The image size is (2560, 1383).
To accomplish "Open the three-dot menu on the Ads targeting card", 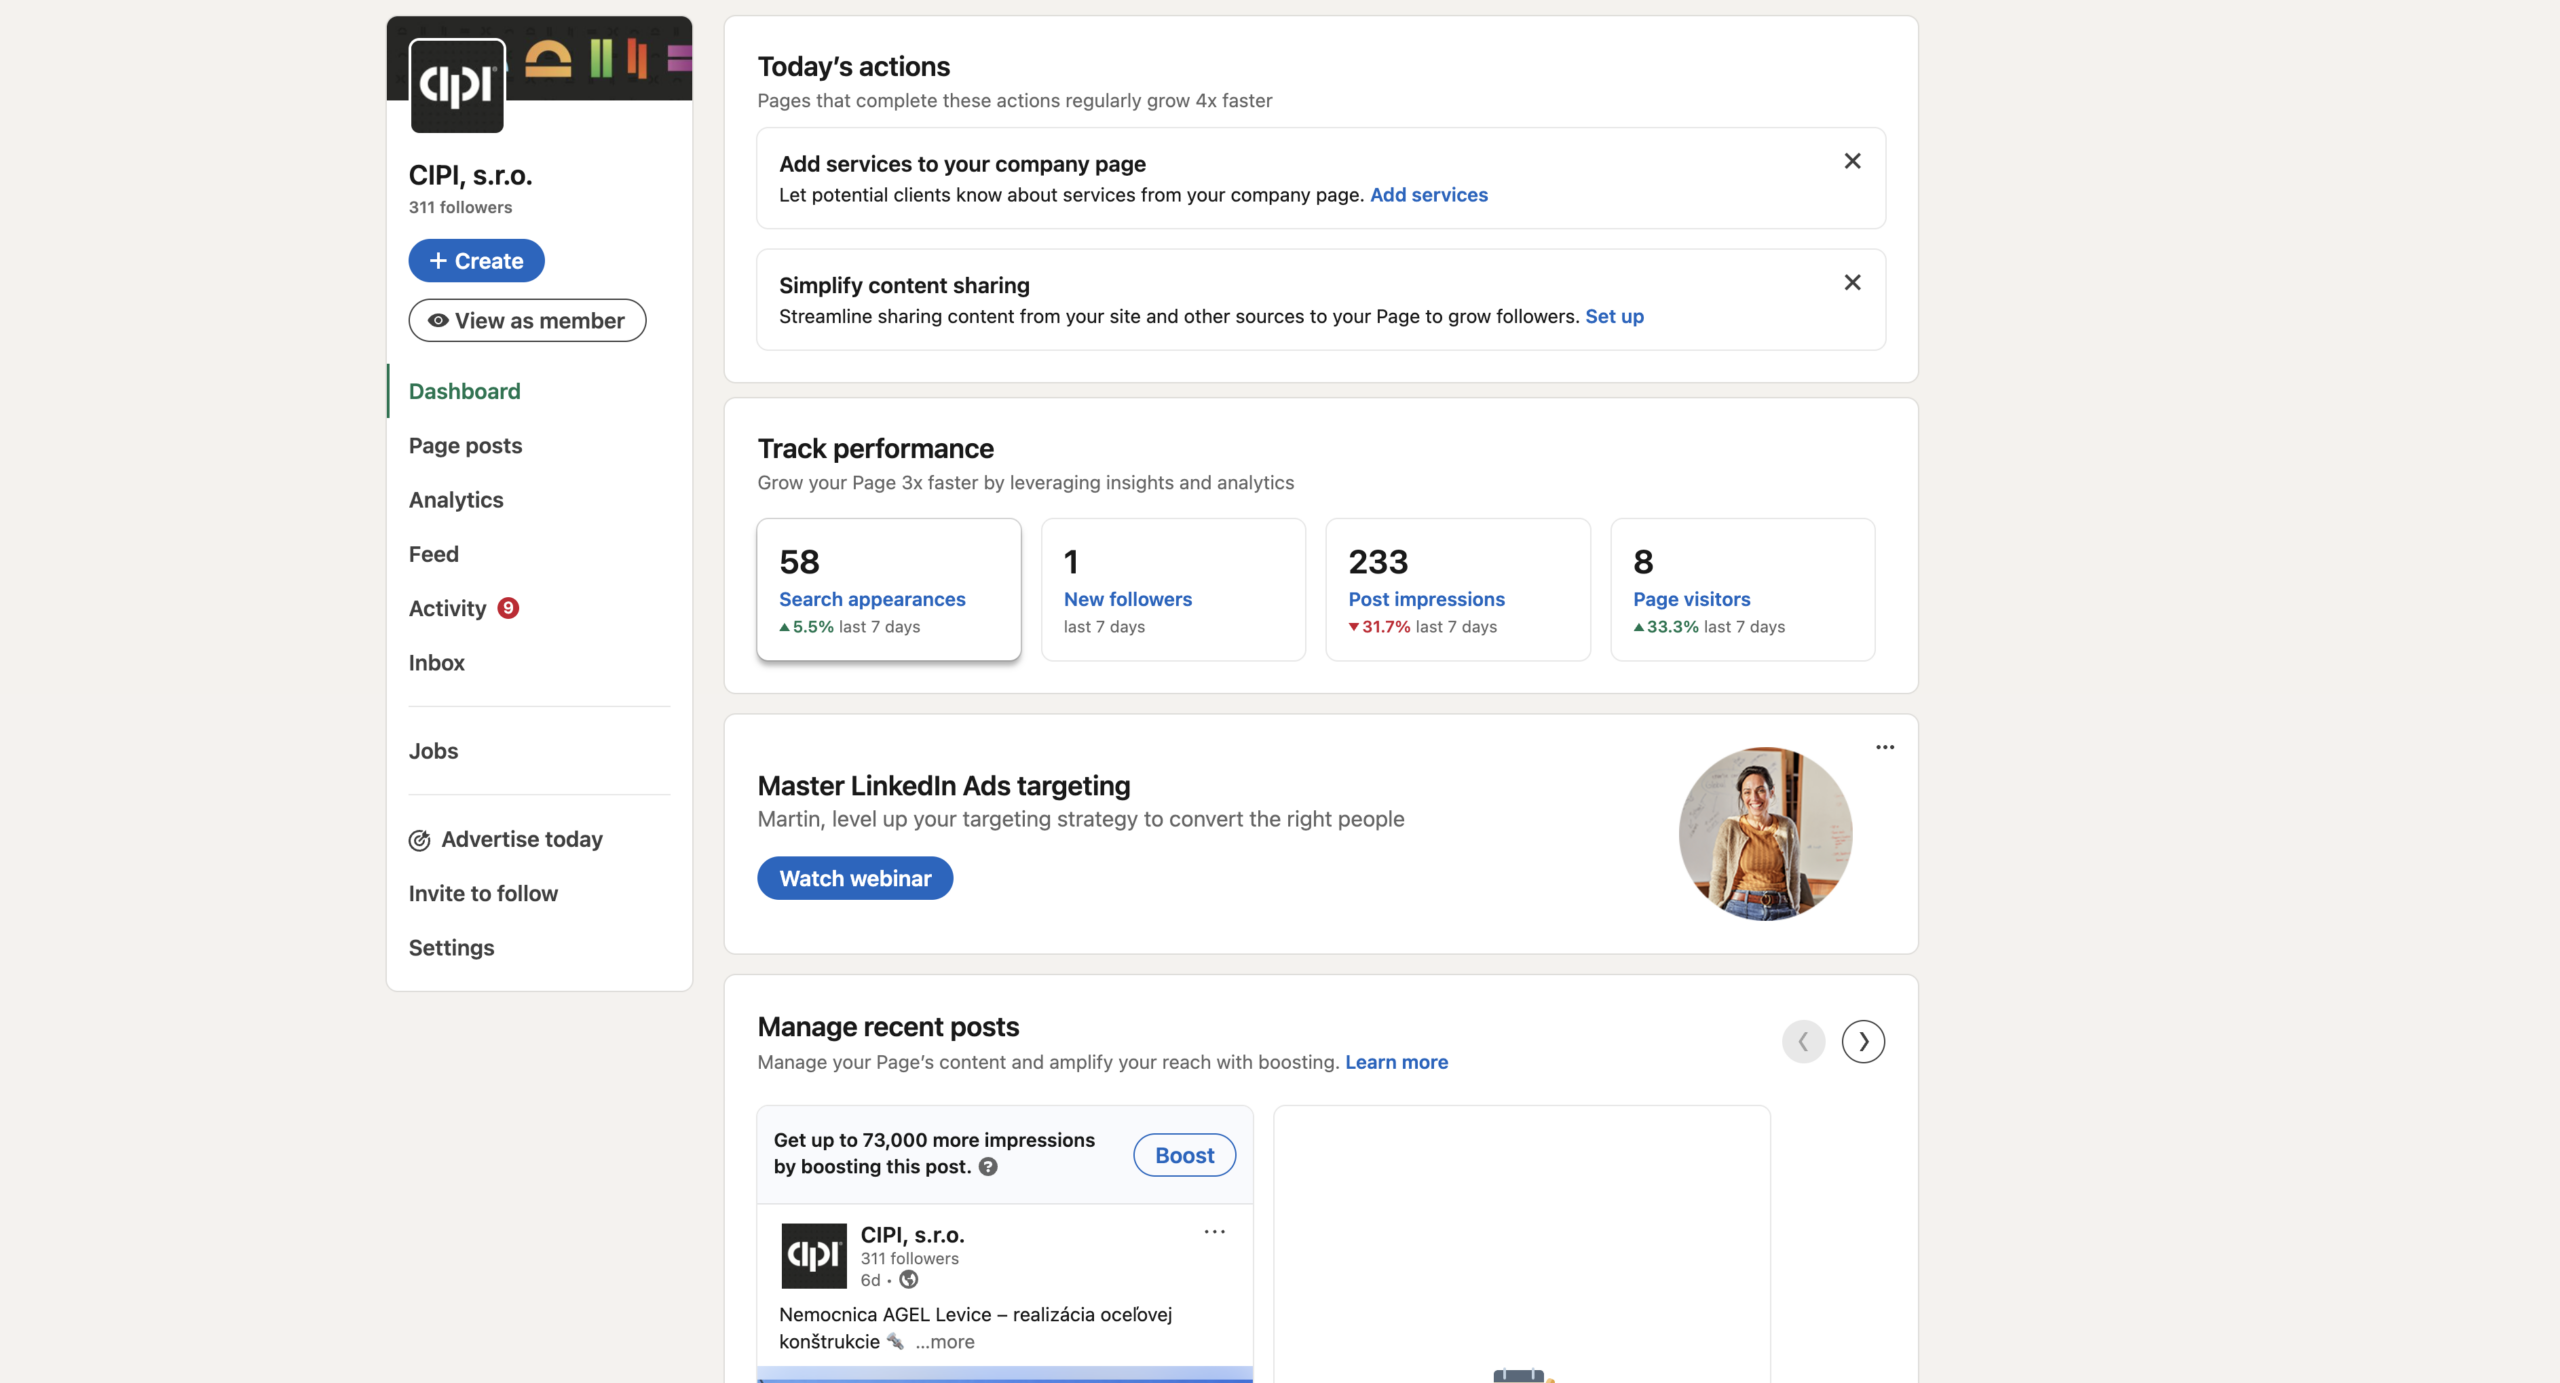I will (1885, 747).
